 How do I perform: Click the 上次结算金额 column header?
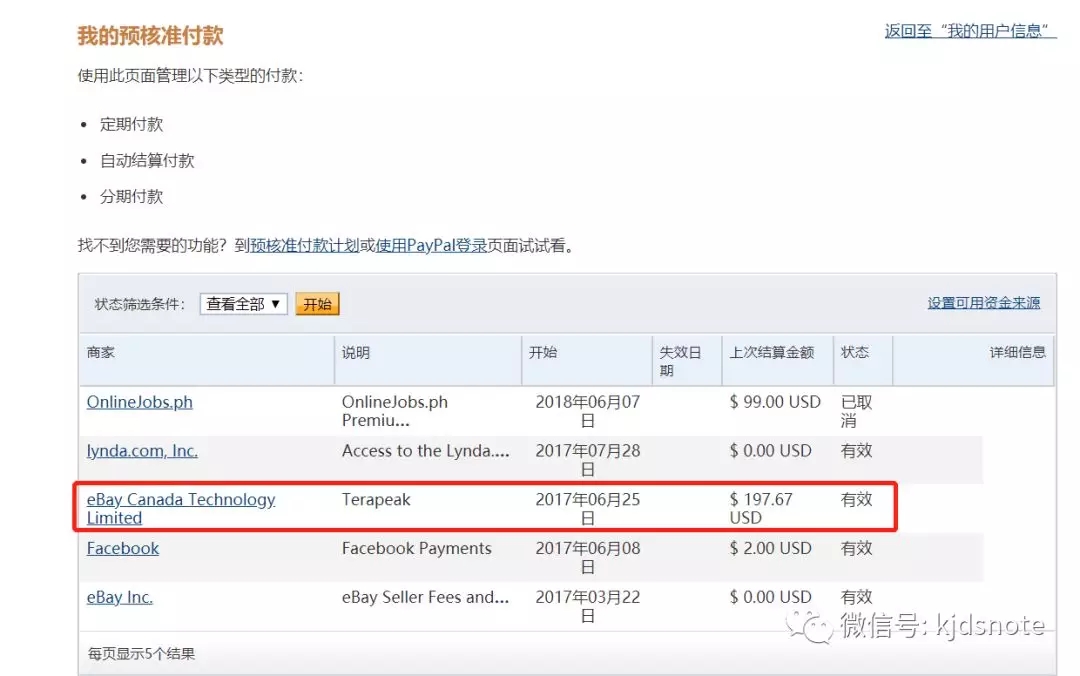coord(771,352)
